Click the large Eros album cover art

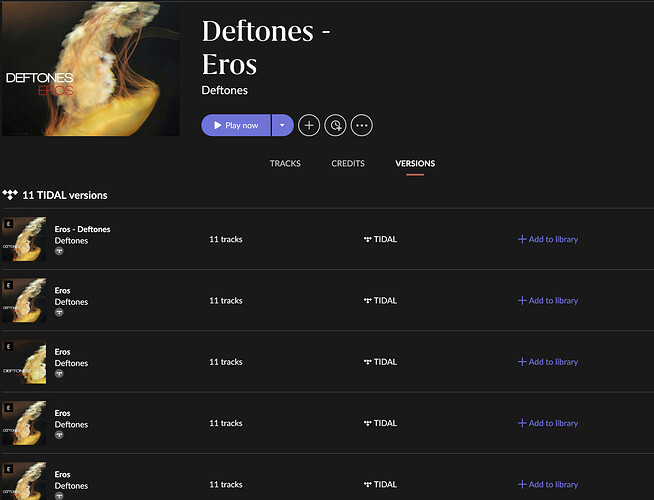pos(91,68)
